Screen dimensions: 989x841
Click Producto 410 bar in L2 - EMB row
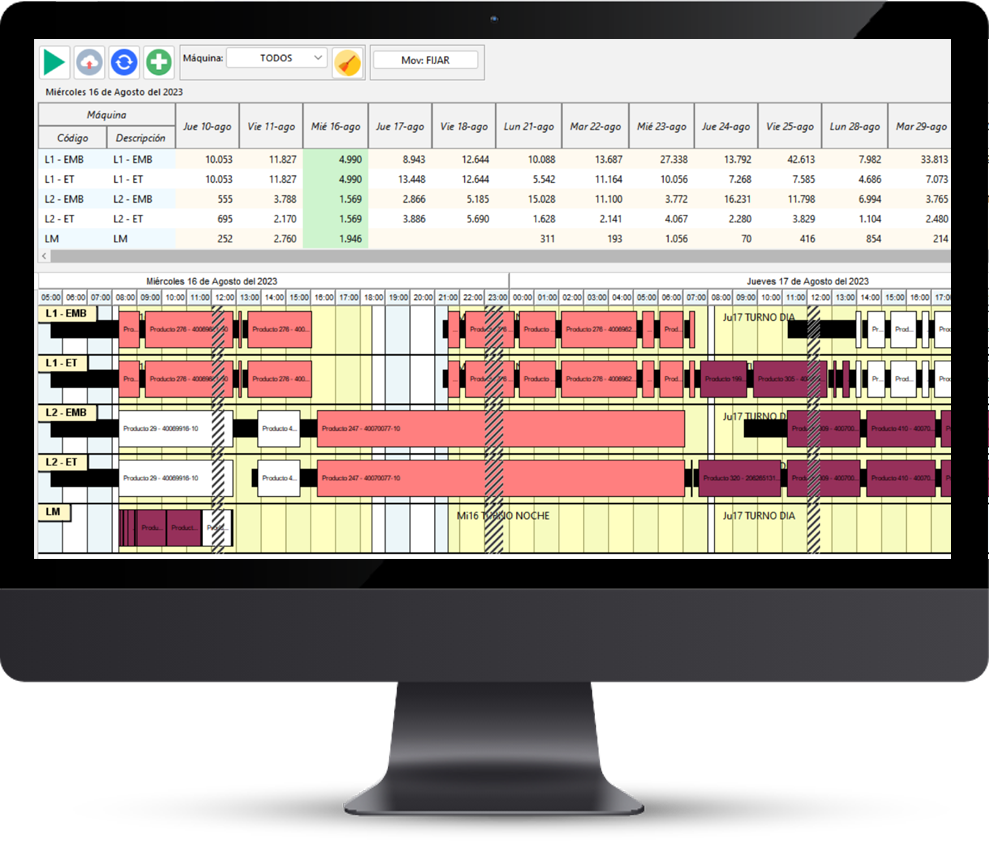pos(900,428)
